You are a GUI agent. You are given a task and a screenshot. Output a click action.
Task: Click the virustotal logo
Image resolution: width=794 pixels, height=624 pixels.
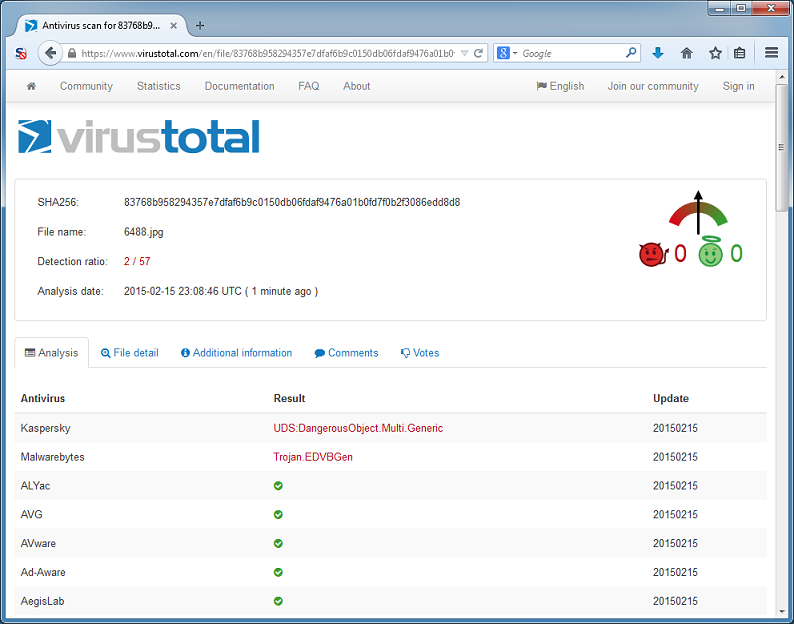click(x=139, y=137)
